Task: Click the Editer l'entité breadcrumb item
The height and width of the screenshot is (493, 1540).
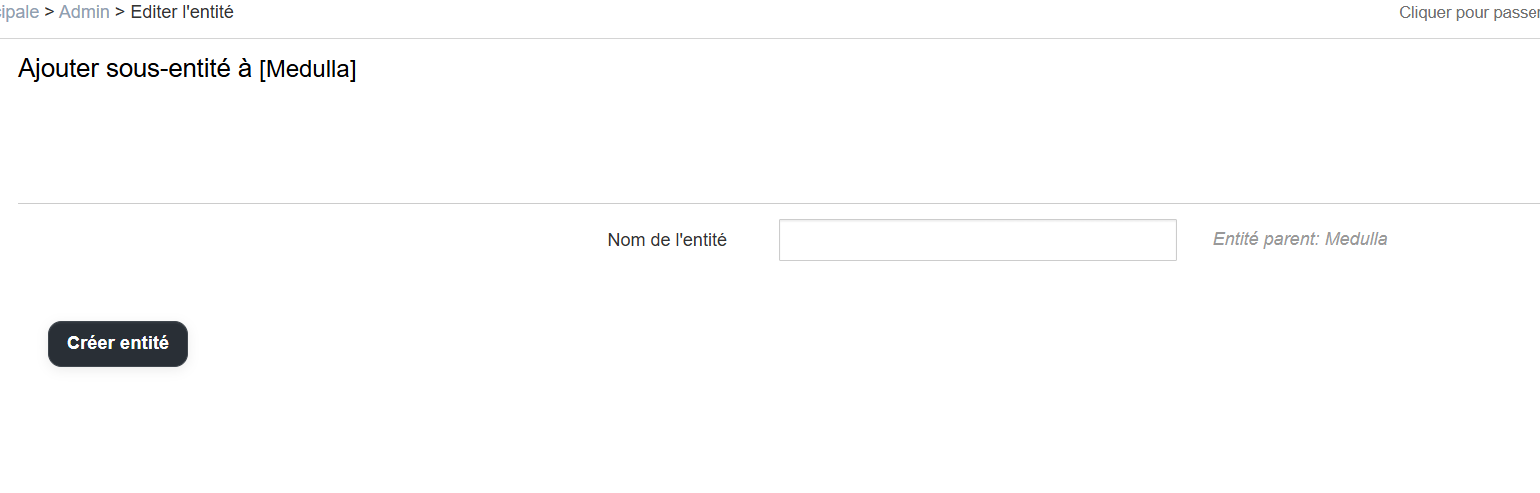Action: click(x=182, y=12)
